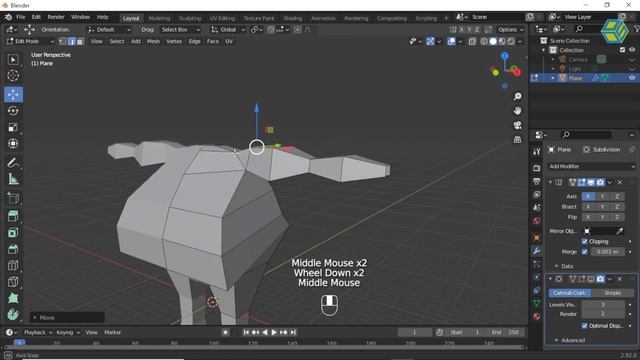Open the Orientation Default dropdown
The image size is (640, 360).
point(109,29)
